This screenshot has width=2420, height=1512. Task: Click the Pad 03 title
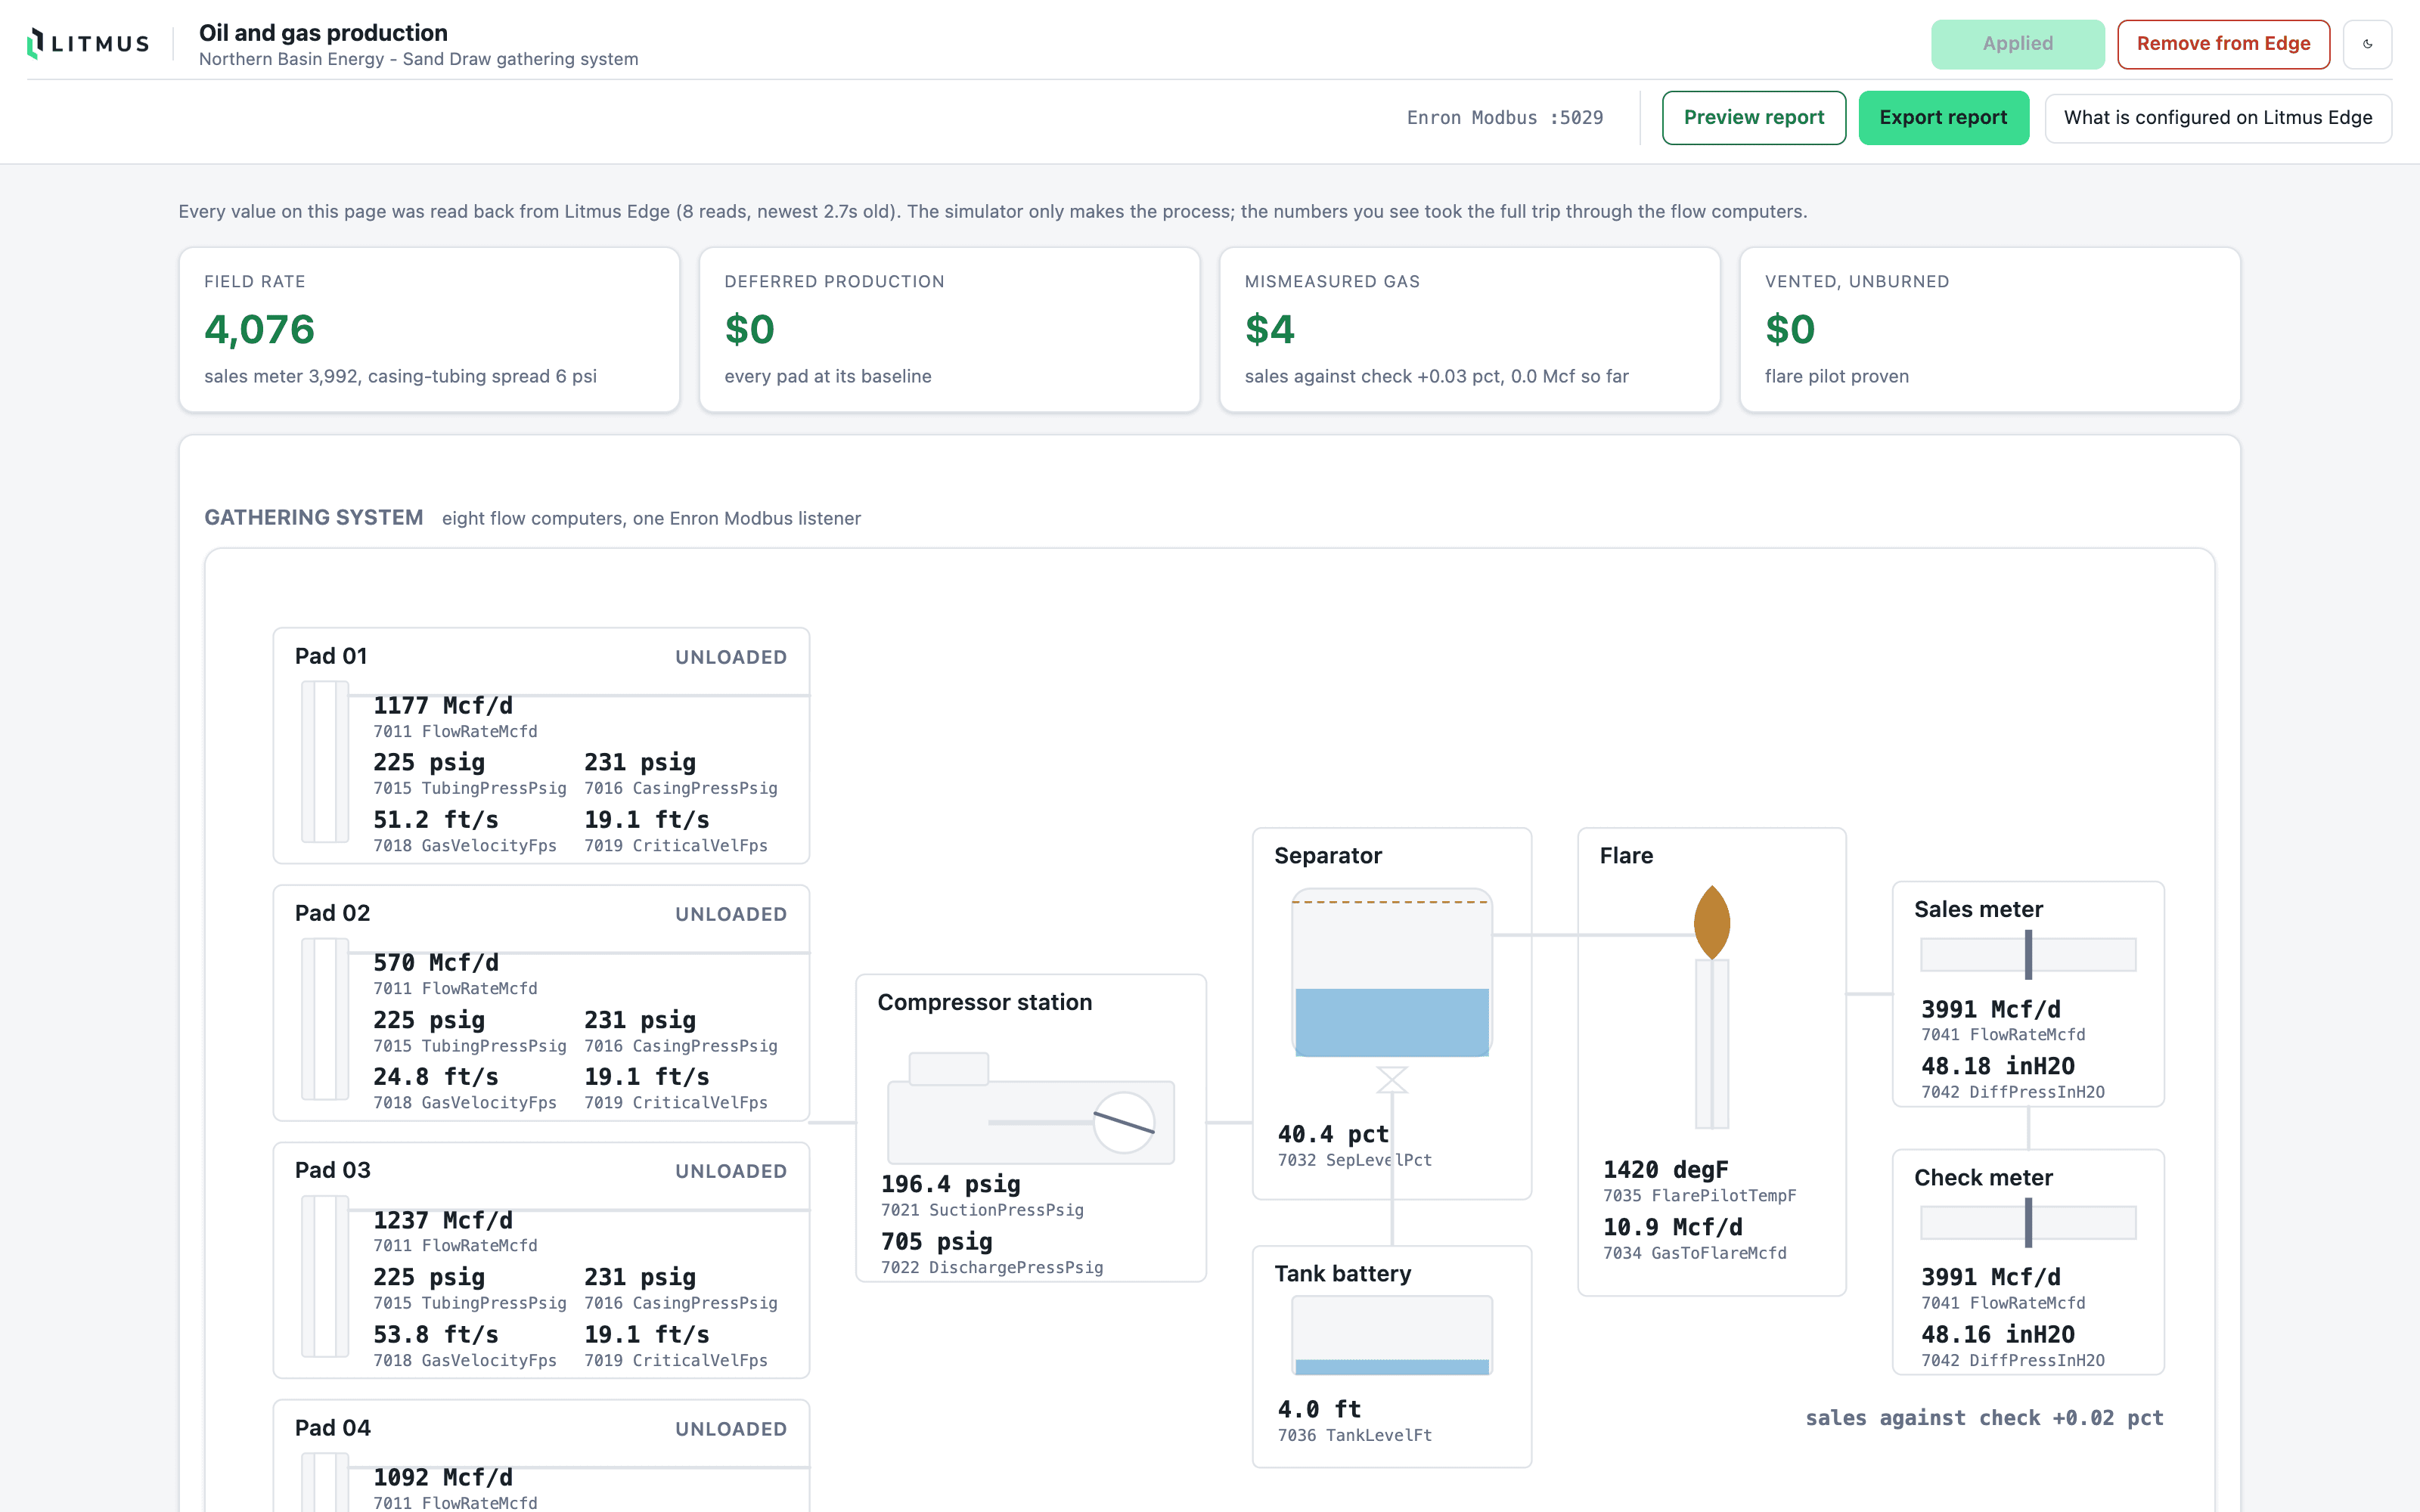pos(332,1170)
